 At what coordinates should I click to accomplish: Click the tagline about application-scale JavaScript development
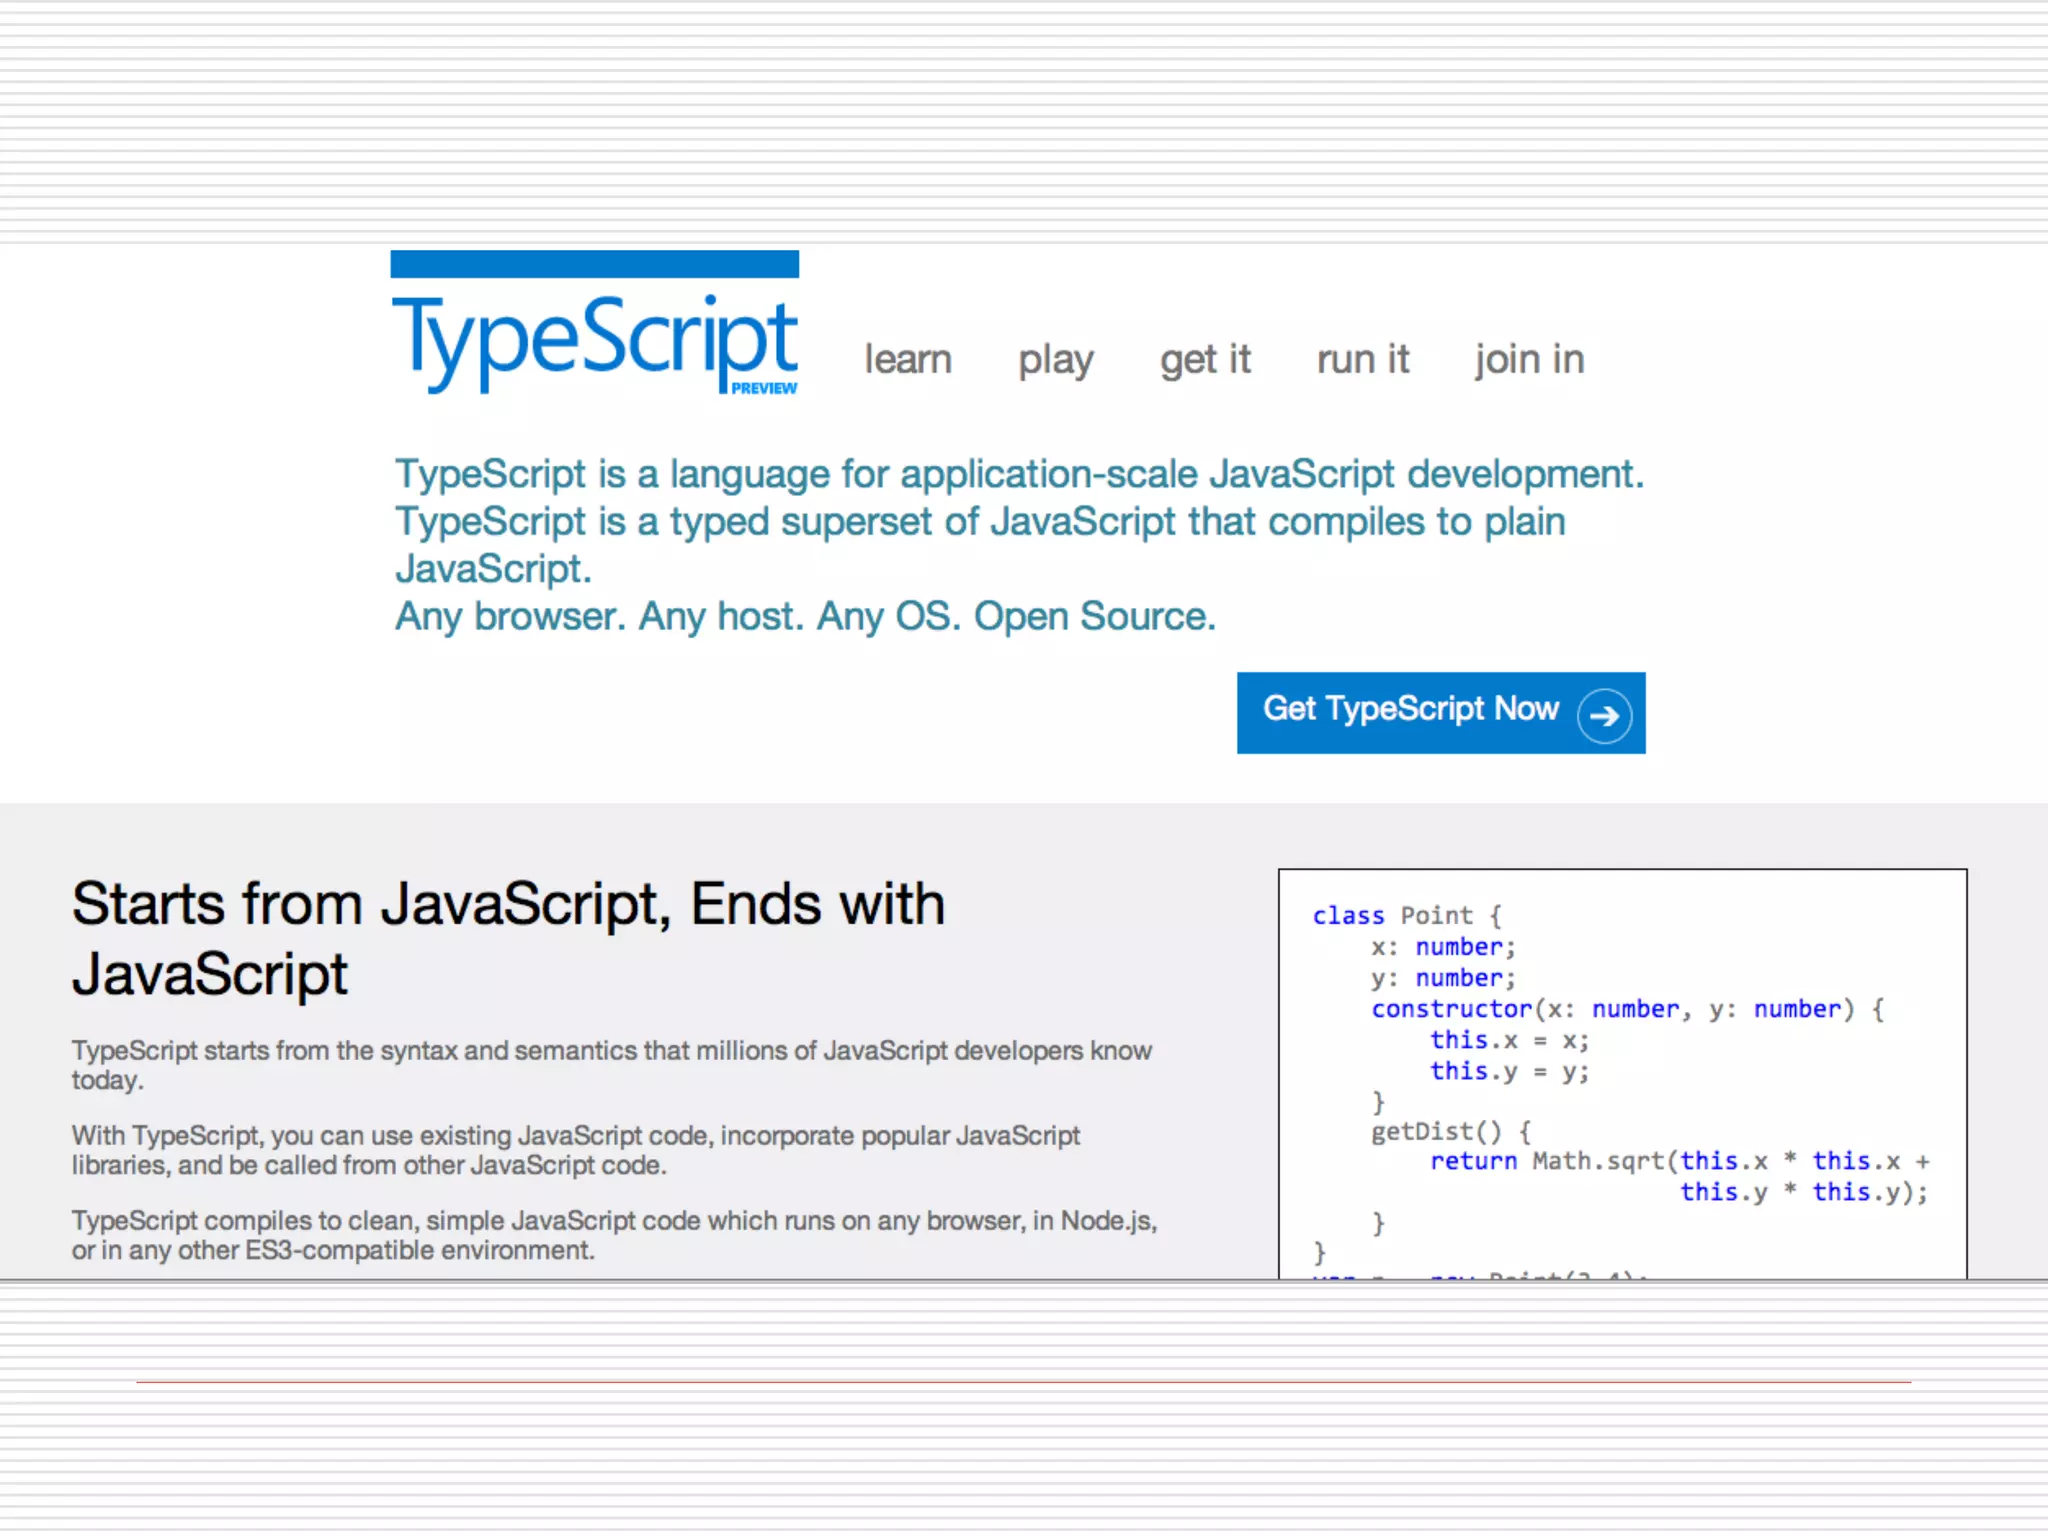pyautogui.click(x=1018, y=474)
